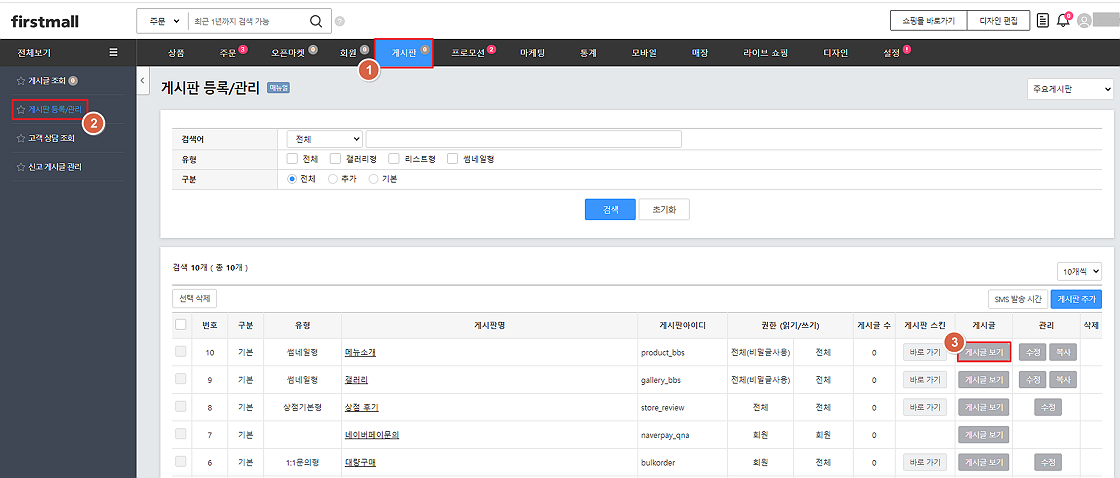Open the 네이버페이문의 board link
Image resolution: width=1120 pixels, height=478 pixels.
coord(371,435)
